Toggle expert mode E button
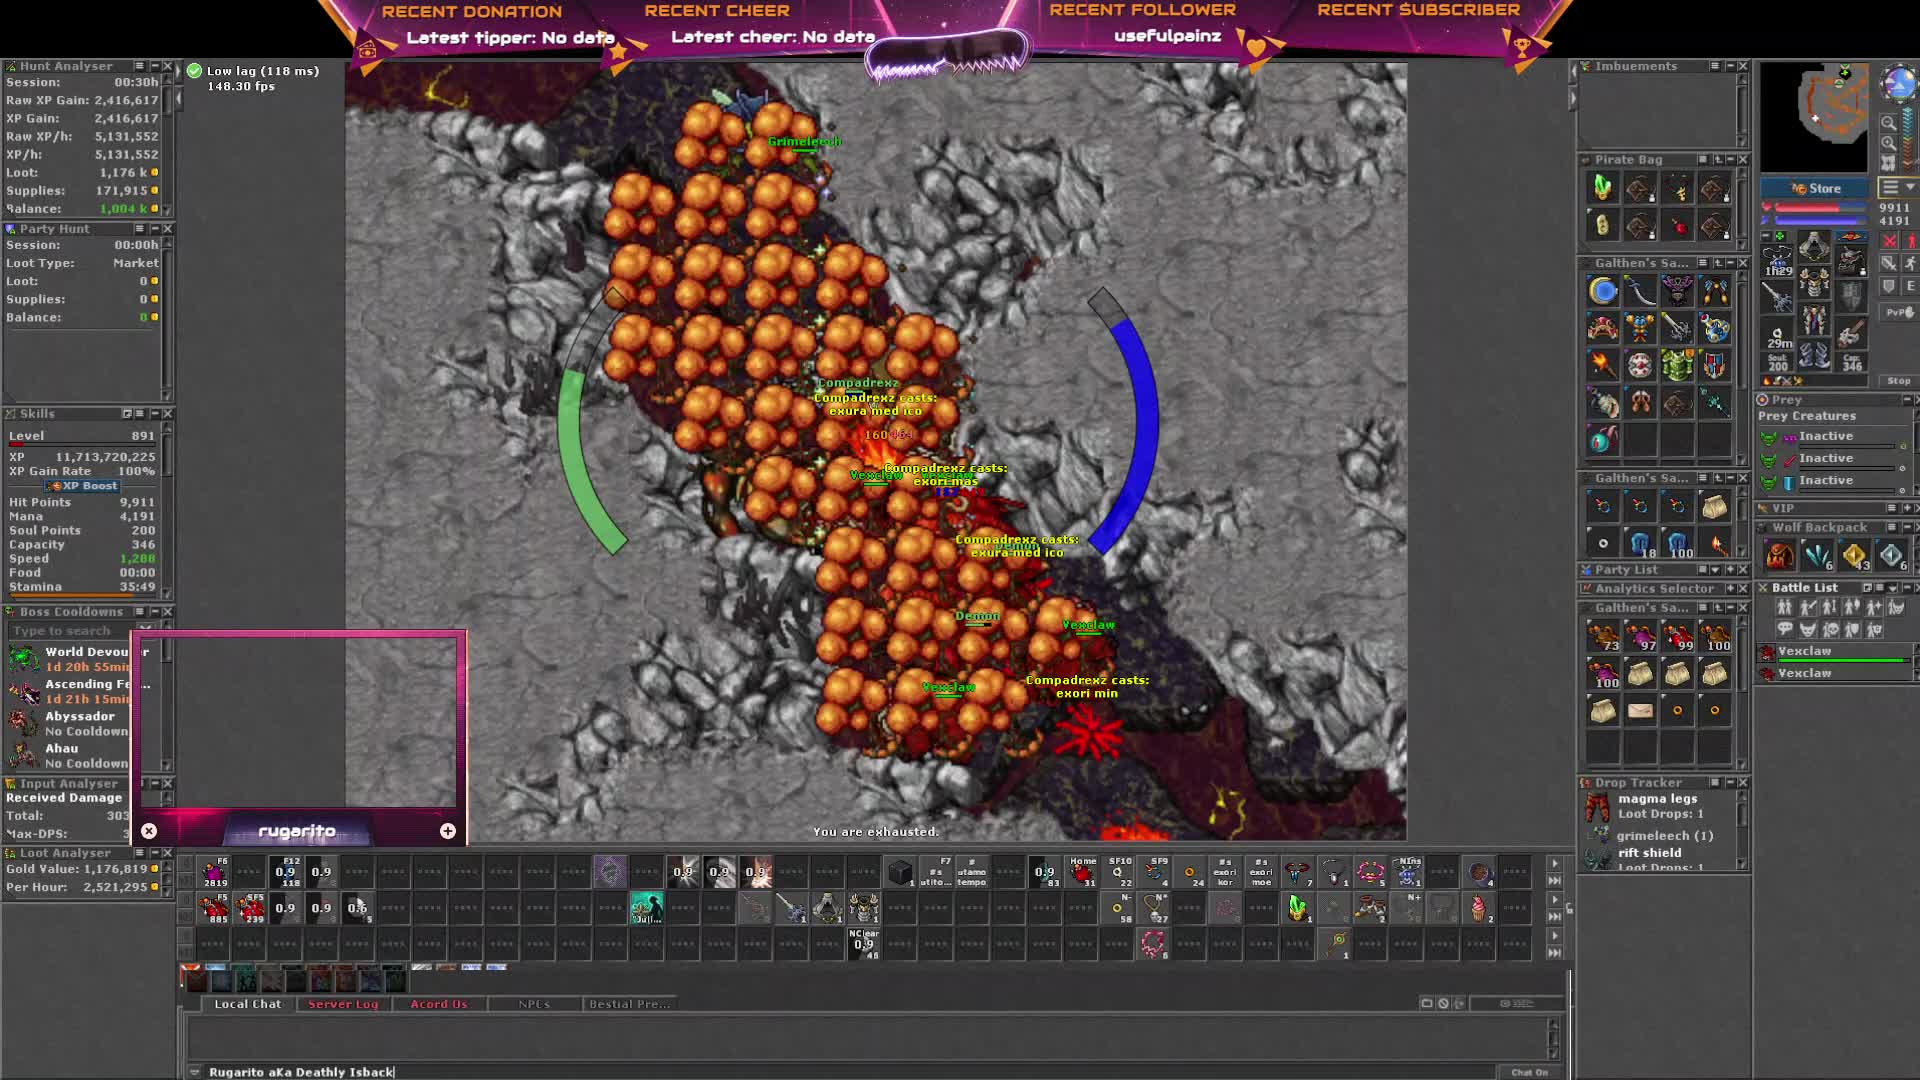The image size is (1920, 1080). click(1910, 286)
